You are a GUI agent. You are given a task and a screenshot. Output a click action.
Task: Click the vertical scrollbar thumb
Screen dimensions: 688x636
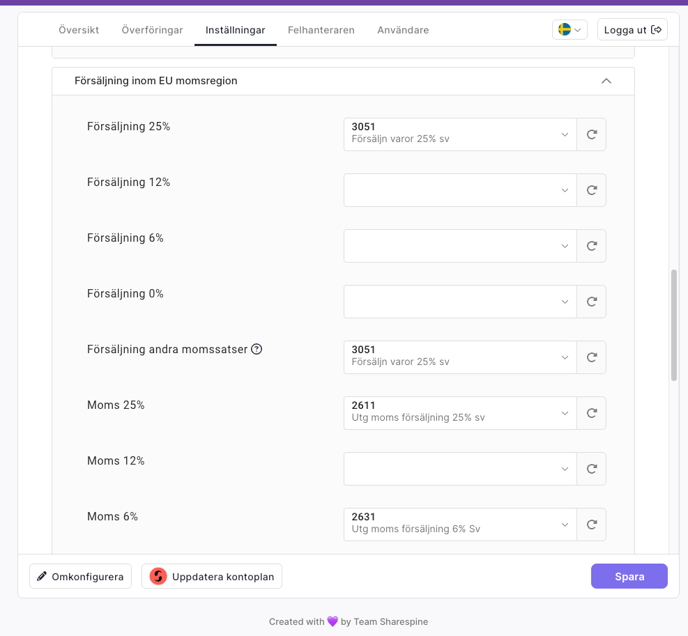pos(674,325)
